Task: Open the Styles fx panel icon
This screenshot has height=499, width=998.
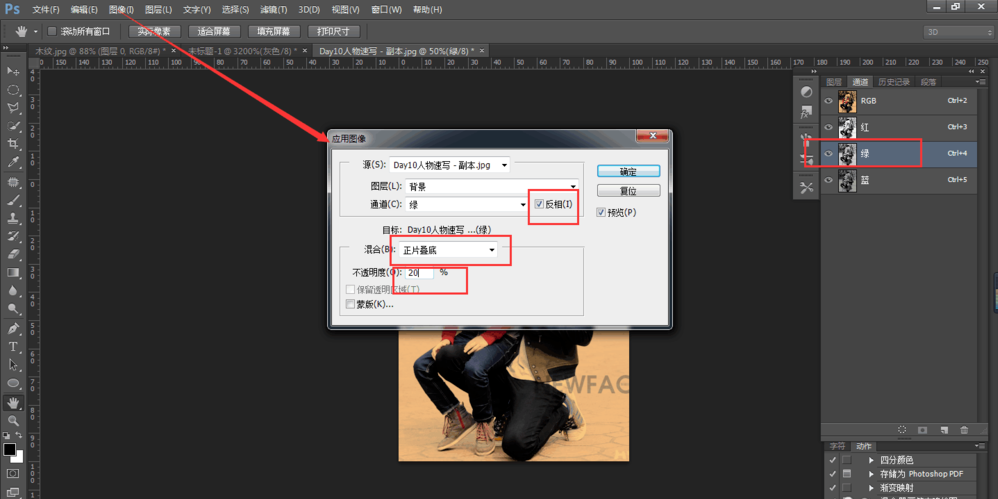Action: (x=806, y=114)
